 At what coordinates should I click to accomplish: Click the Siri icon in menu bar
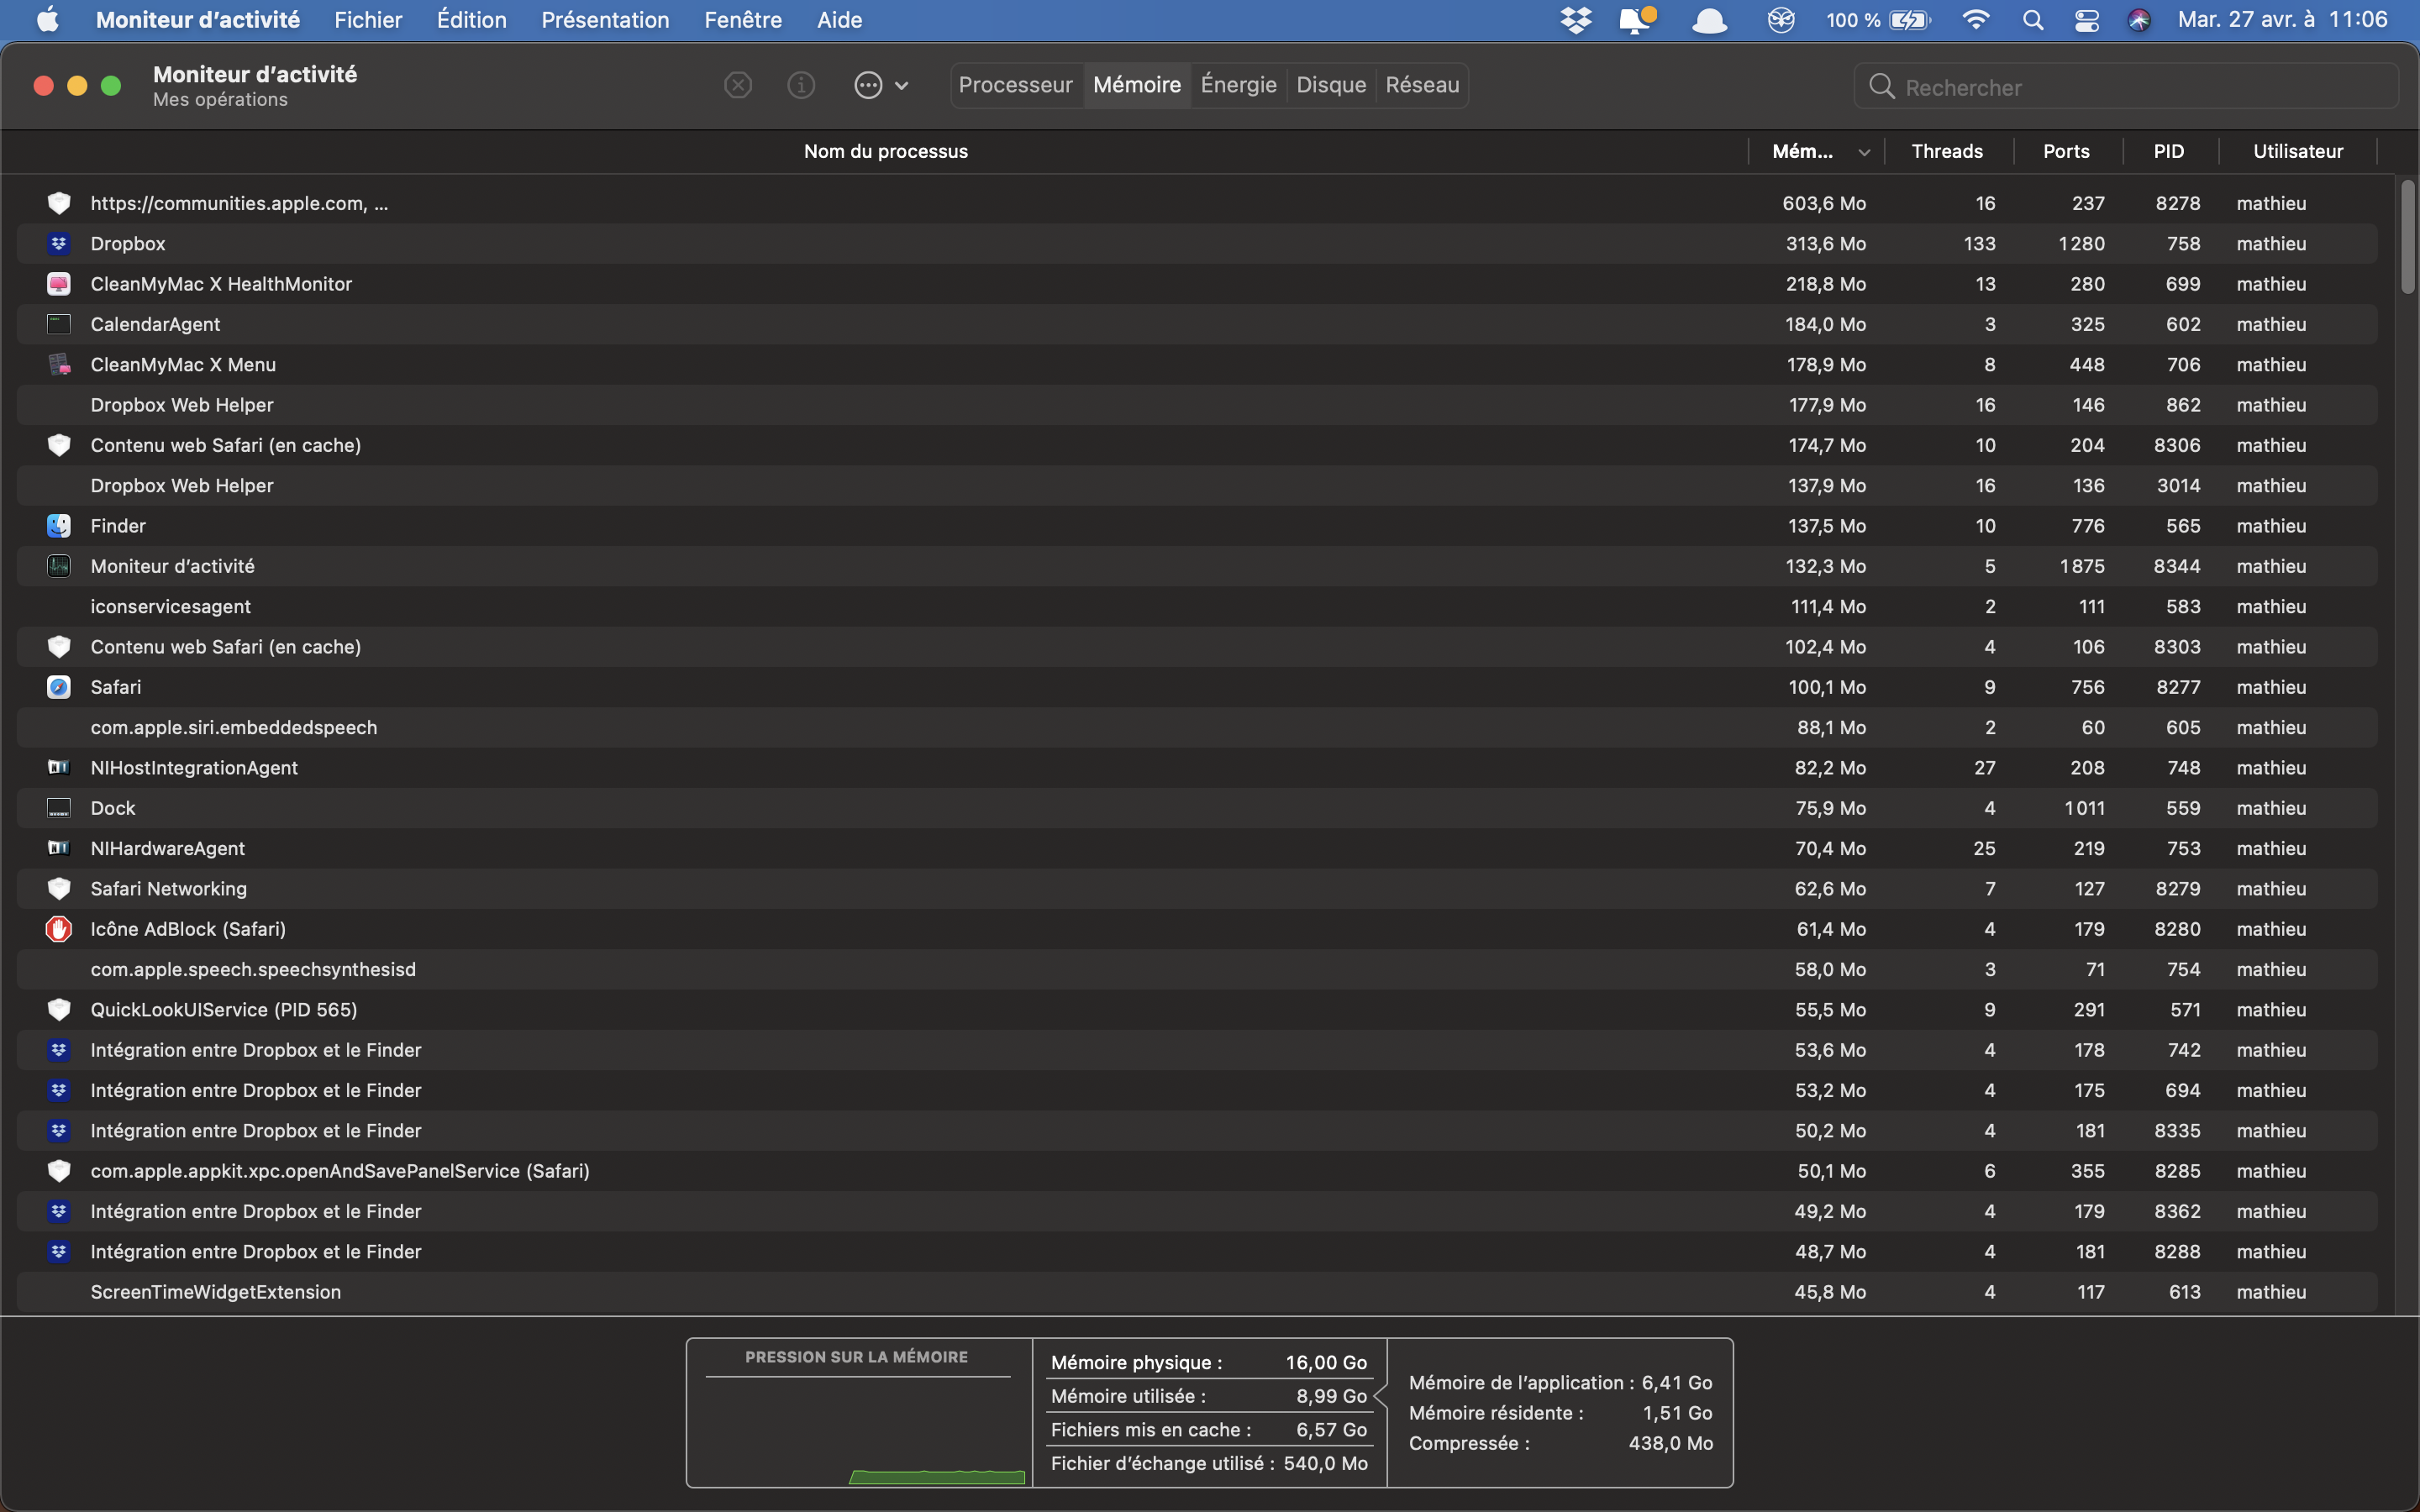tap(2138, 20)
